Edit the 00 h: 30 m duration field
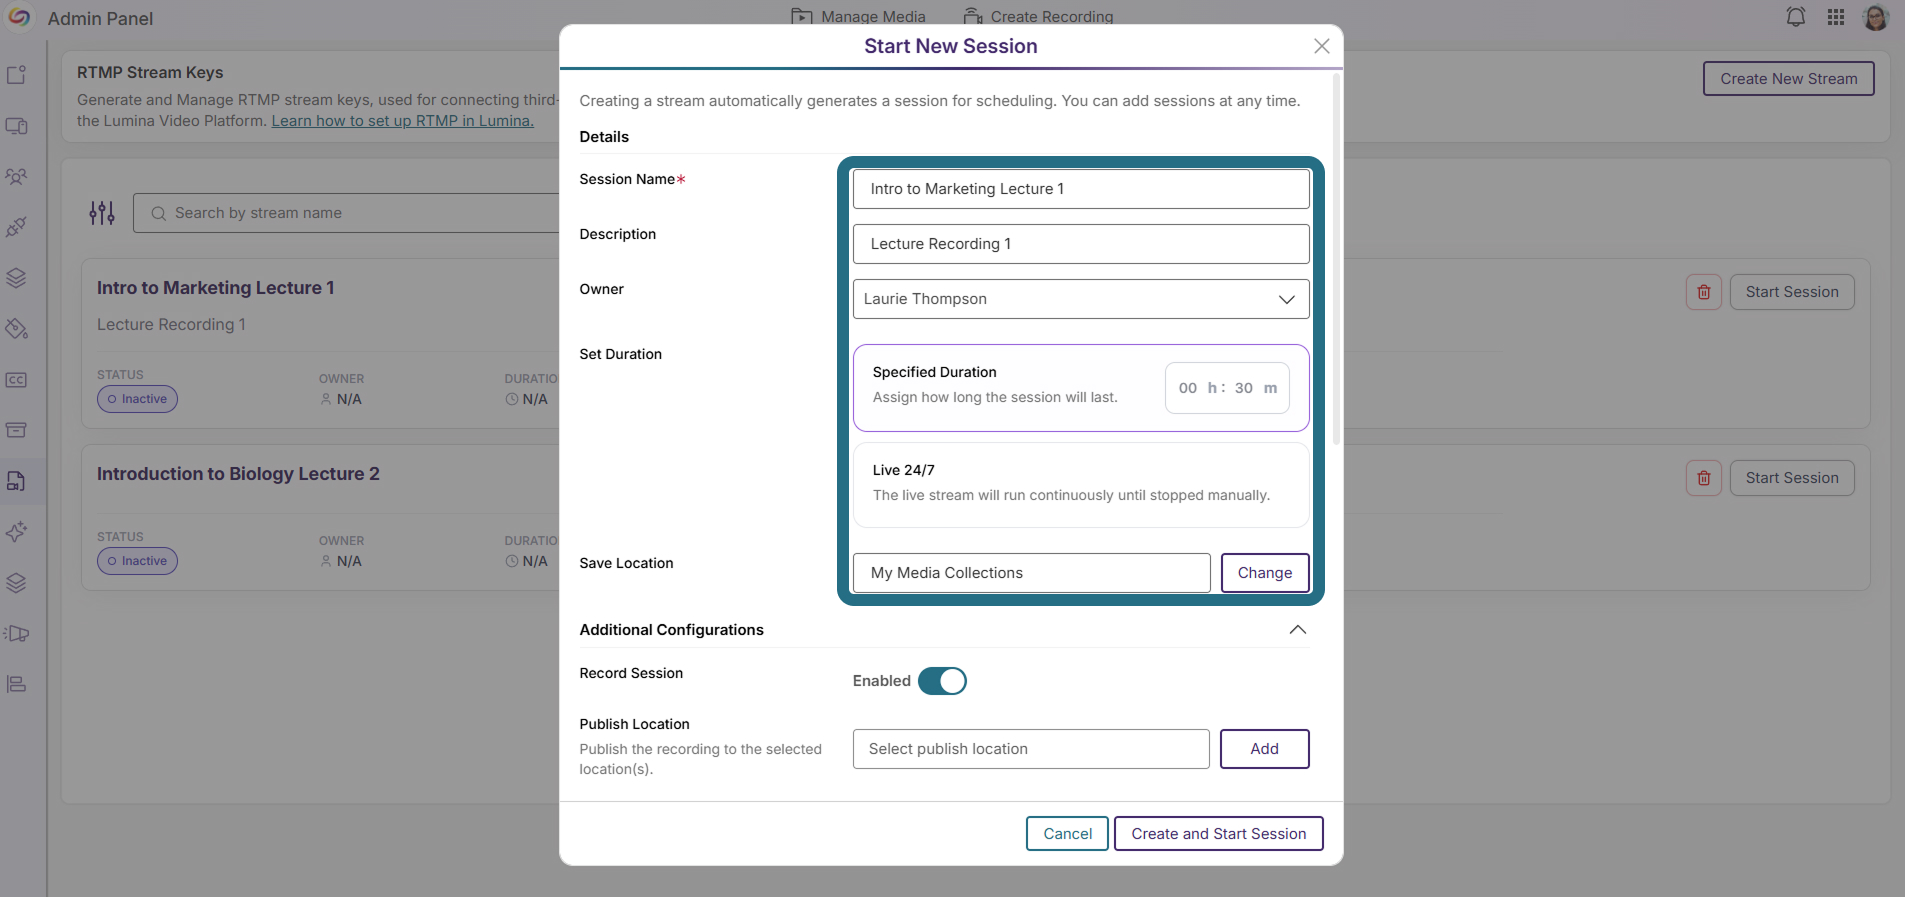The image size is (1905, 897). (x=1227, y=388)
